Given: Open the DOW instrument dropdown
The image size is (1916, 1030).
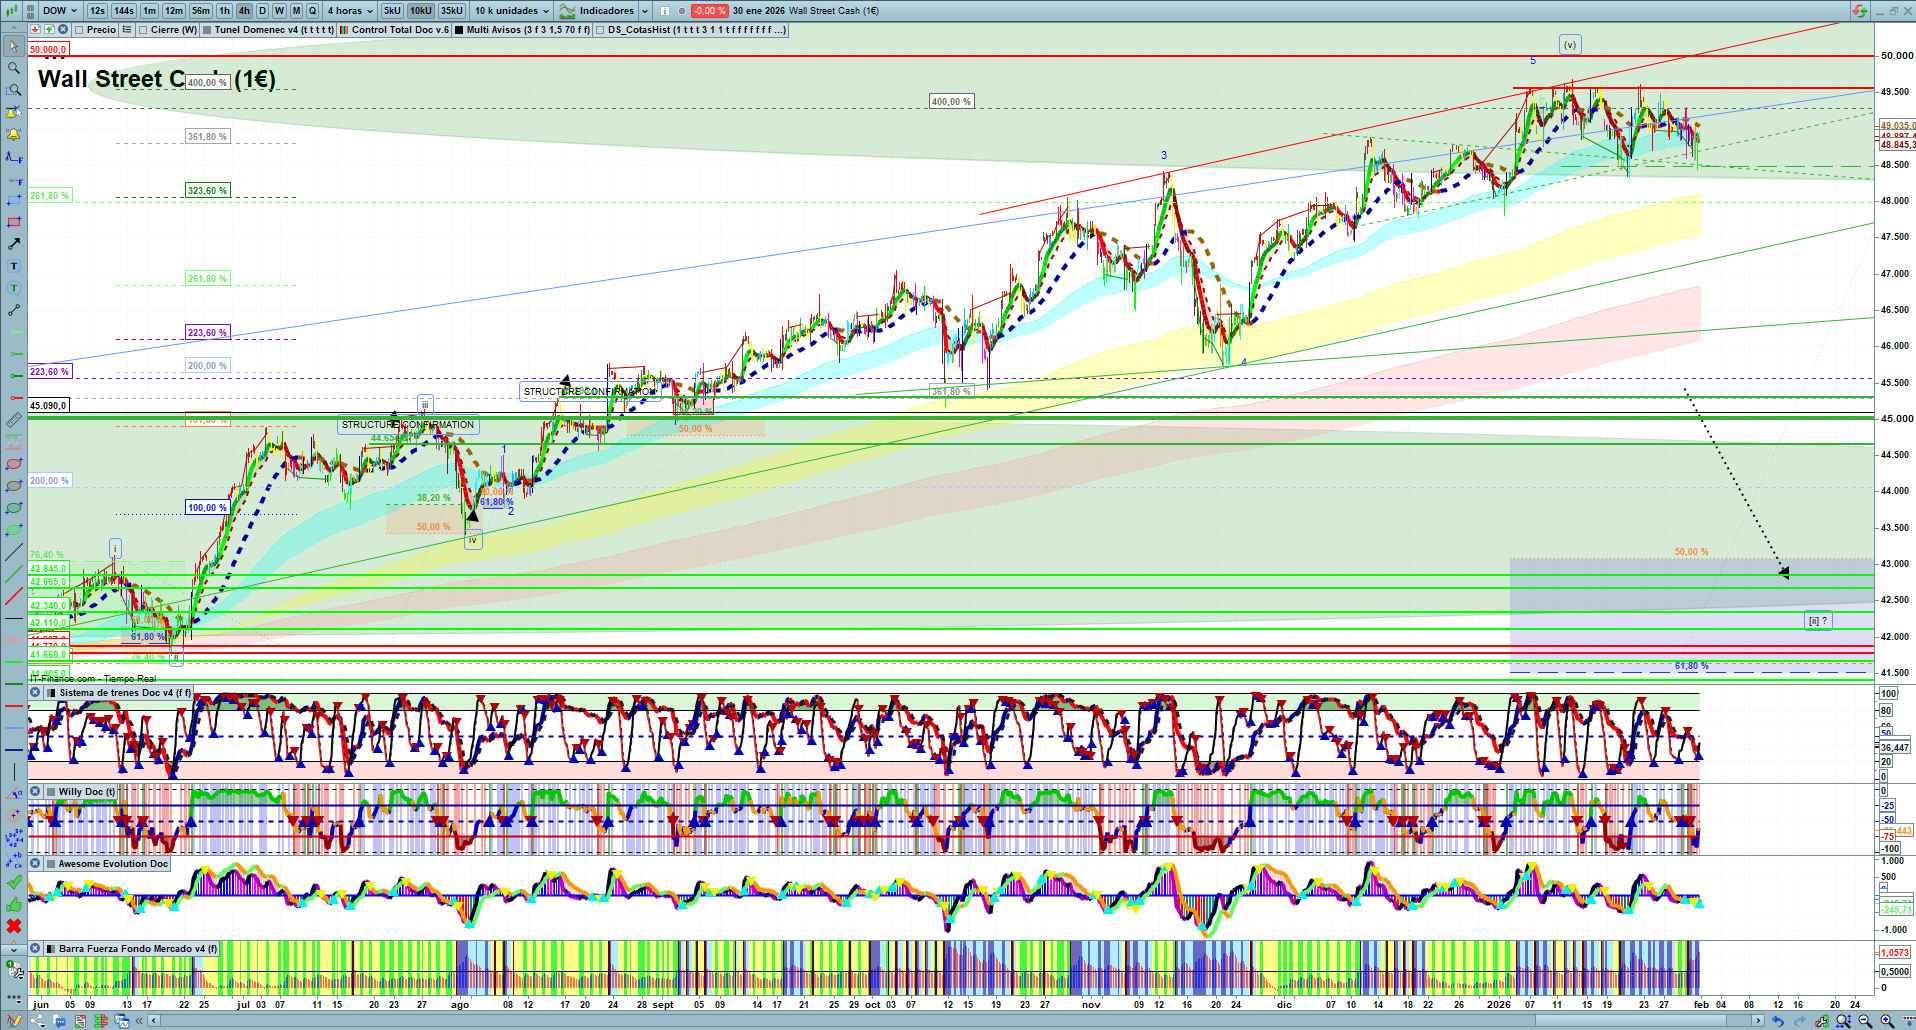Looking at the screenshot, I should click(x=59, y=11).
